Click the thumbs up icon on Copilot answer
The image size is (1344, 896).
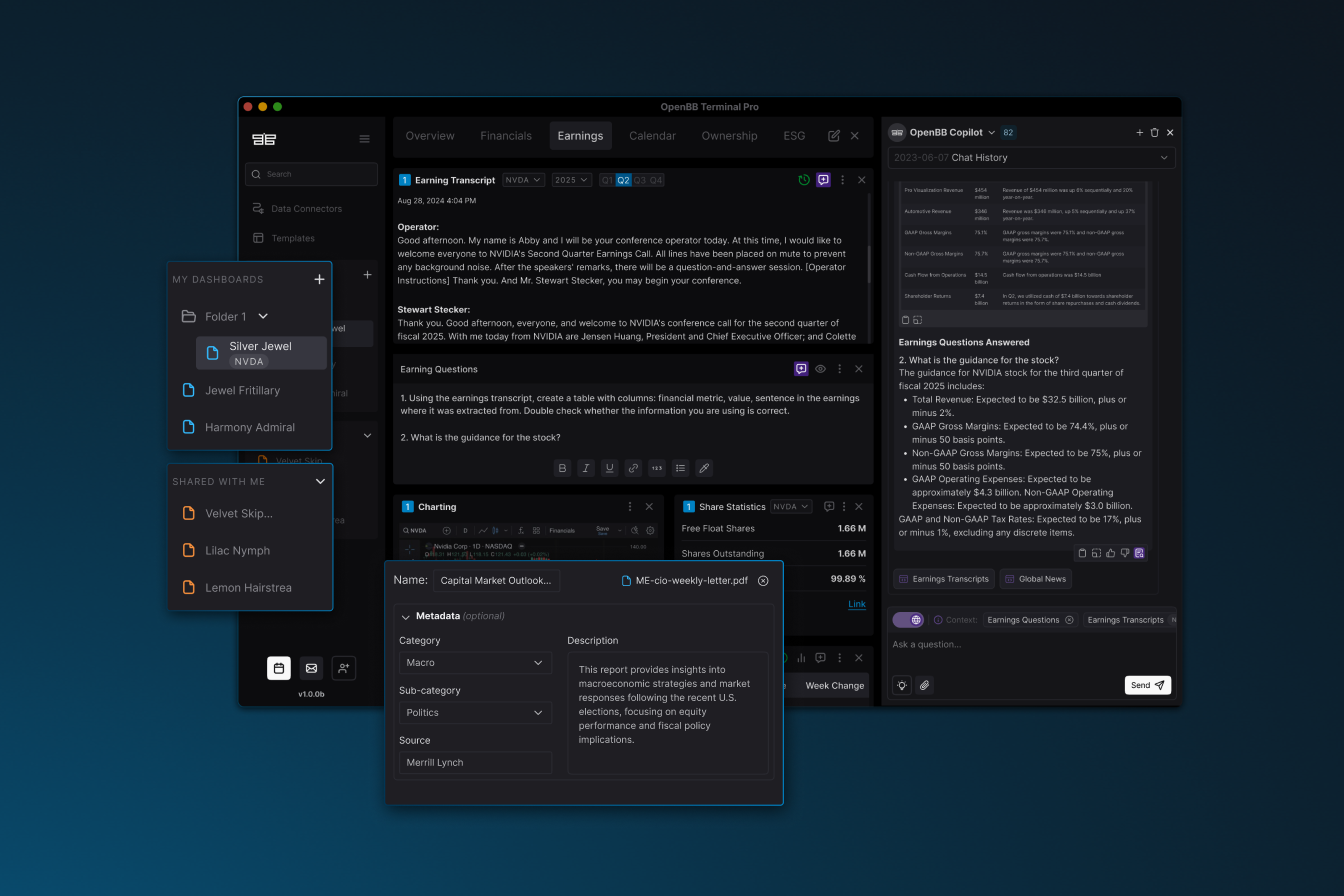click(x=1110, y=553)
